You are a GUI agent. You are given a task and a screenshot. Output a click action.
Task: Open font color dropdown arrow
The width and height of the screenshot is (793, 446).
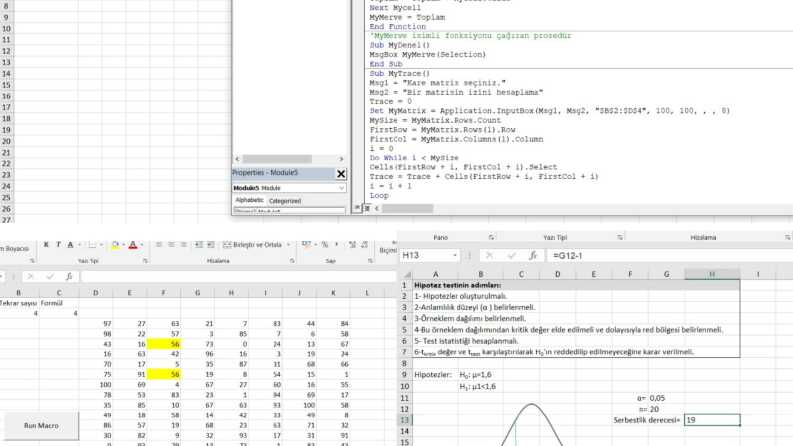[x=142, y=245]
